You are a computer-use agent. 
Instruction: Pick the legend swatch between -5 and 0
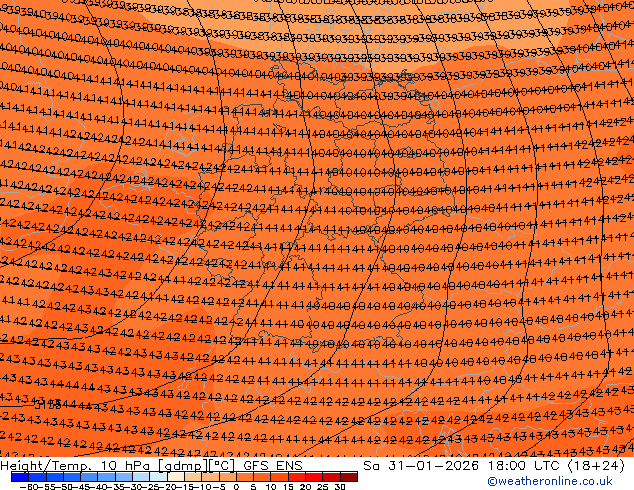click(228, 477)
